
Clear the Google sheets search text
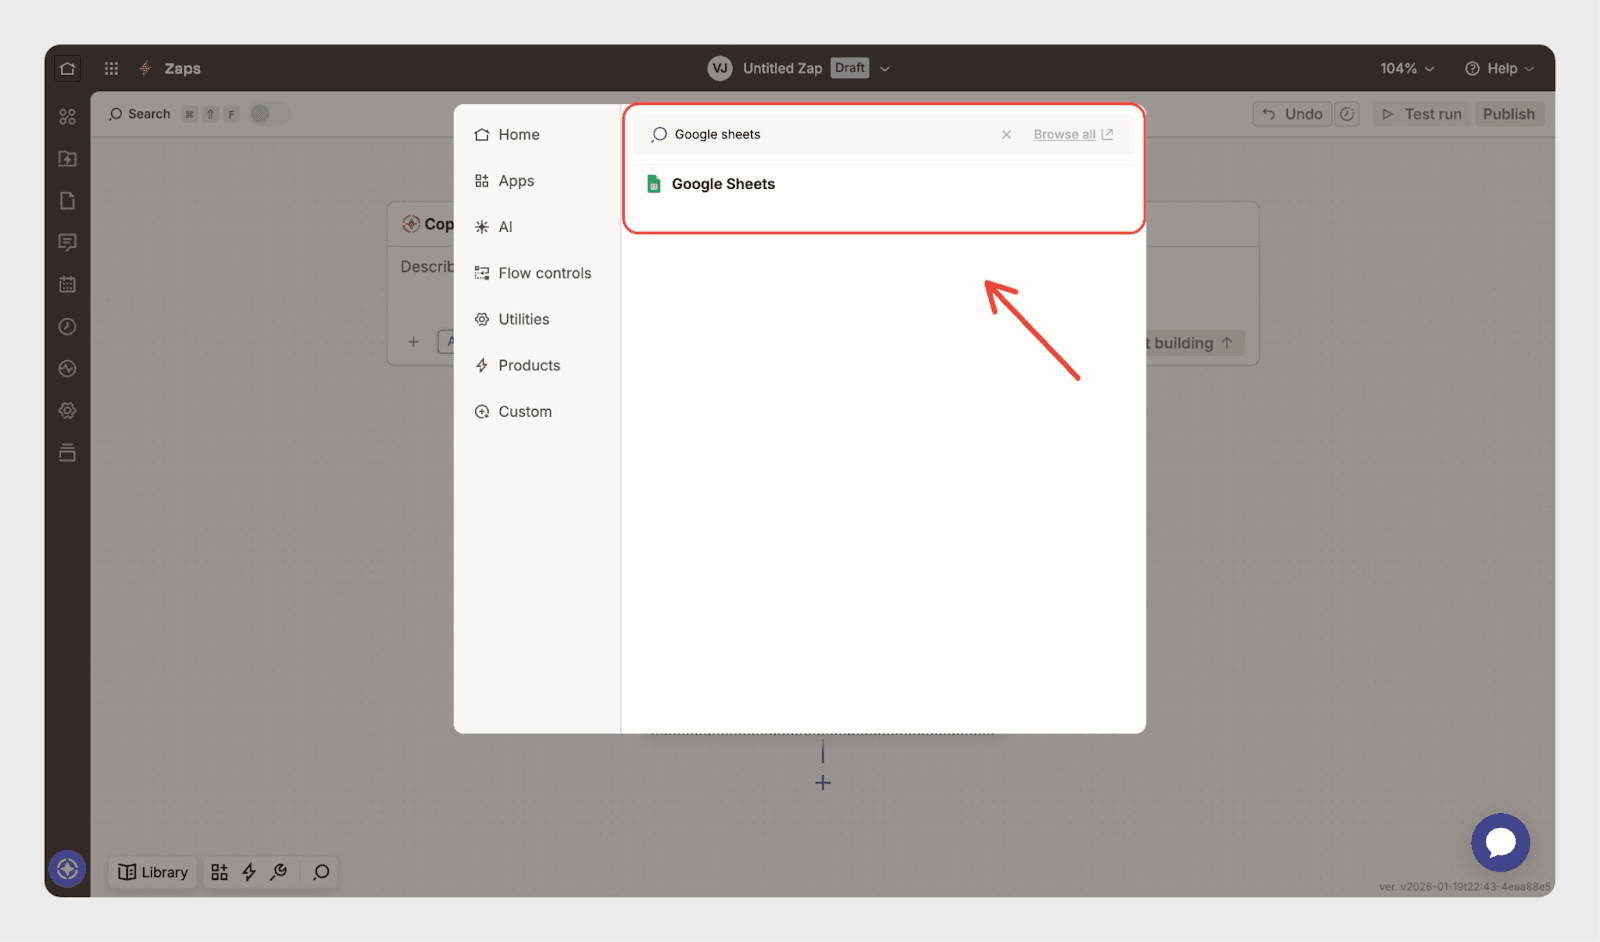(x=1006, y=135)
